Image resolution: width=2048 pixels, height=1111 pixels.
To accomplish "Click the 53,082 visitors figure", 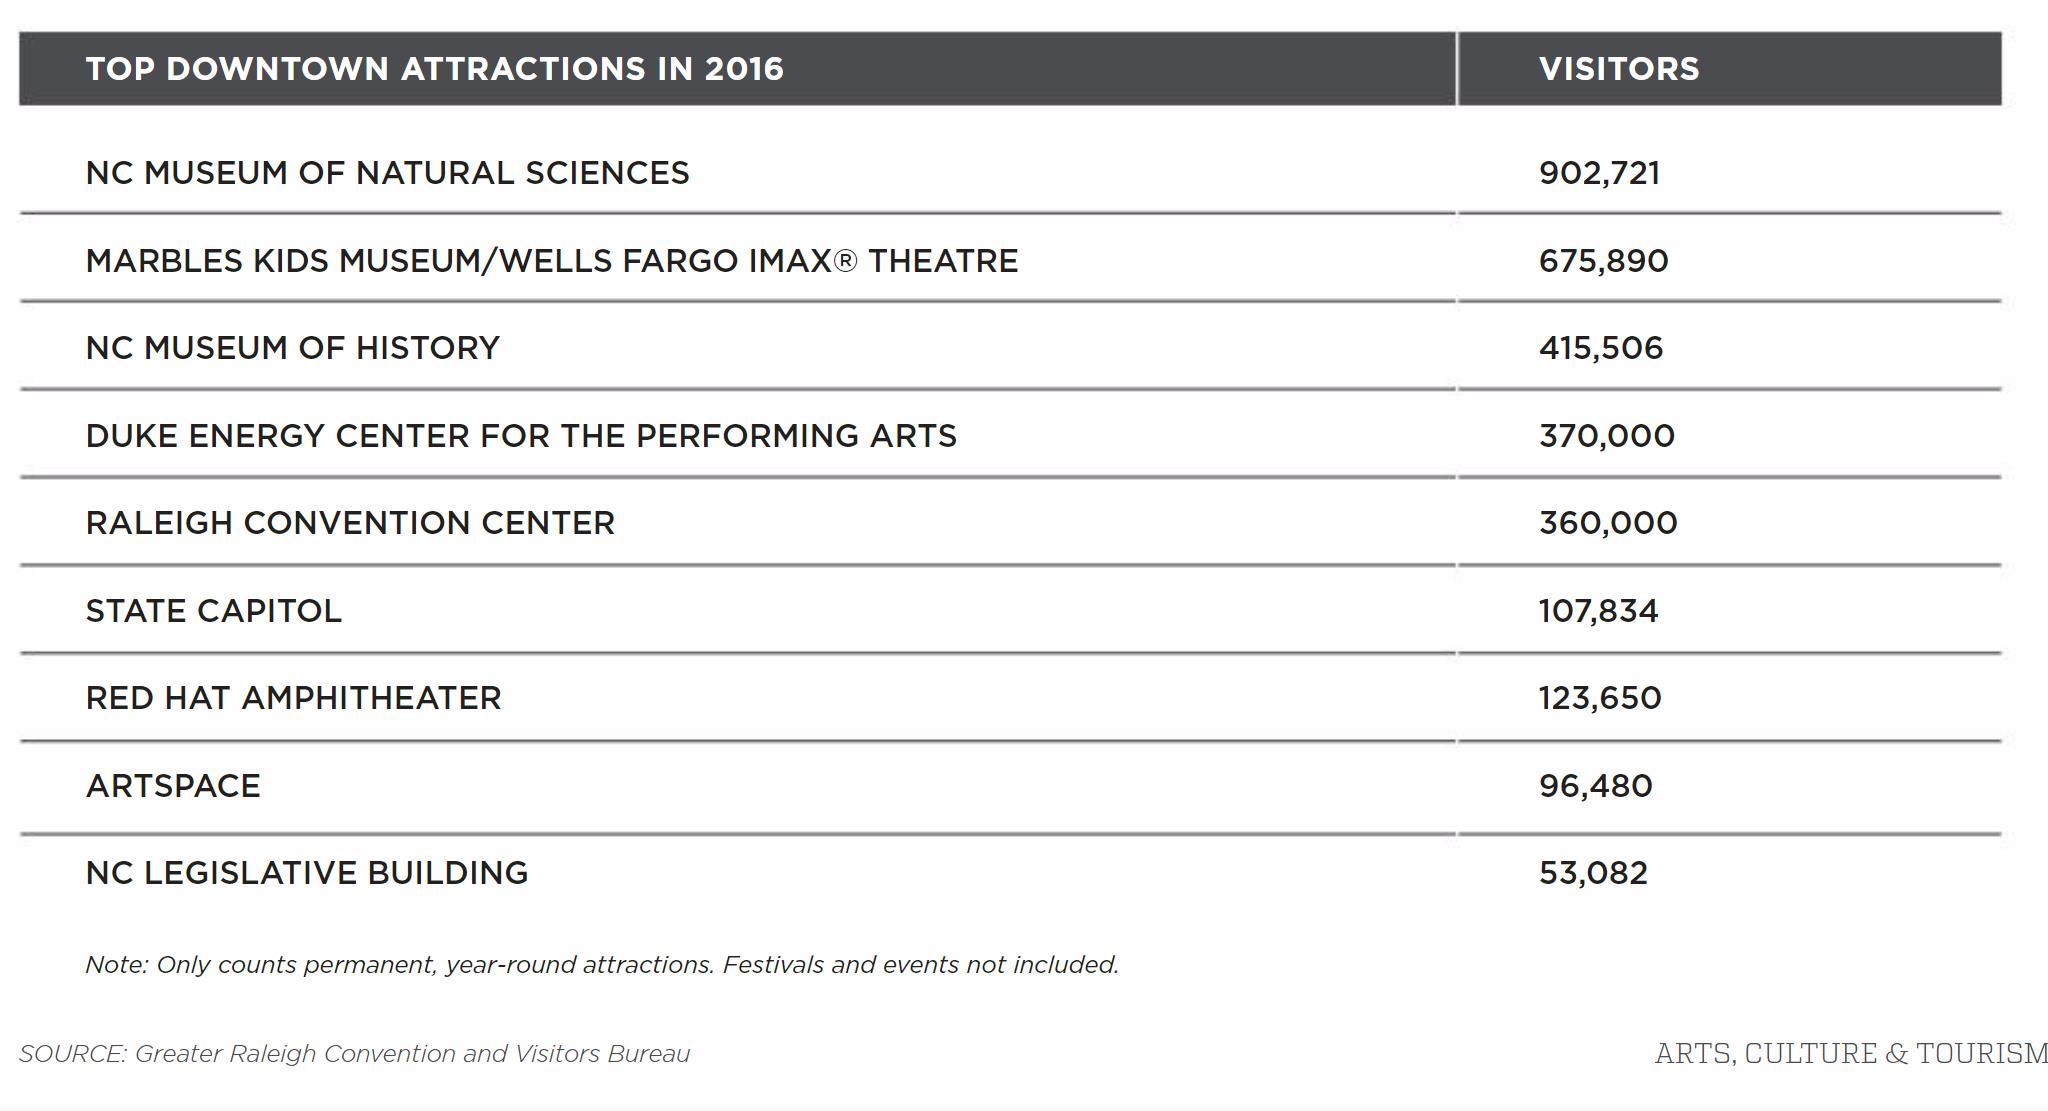I will (x=1593, y=873).
